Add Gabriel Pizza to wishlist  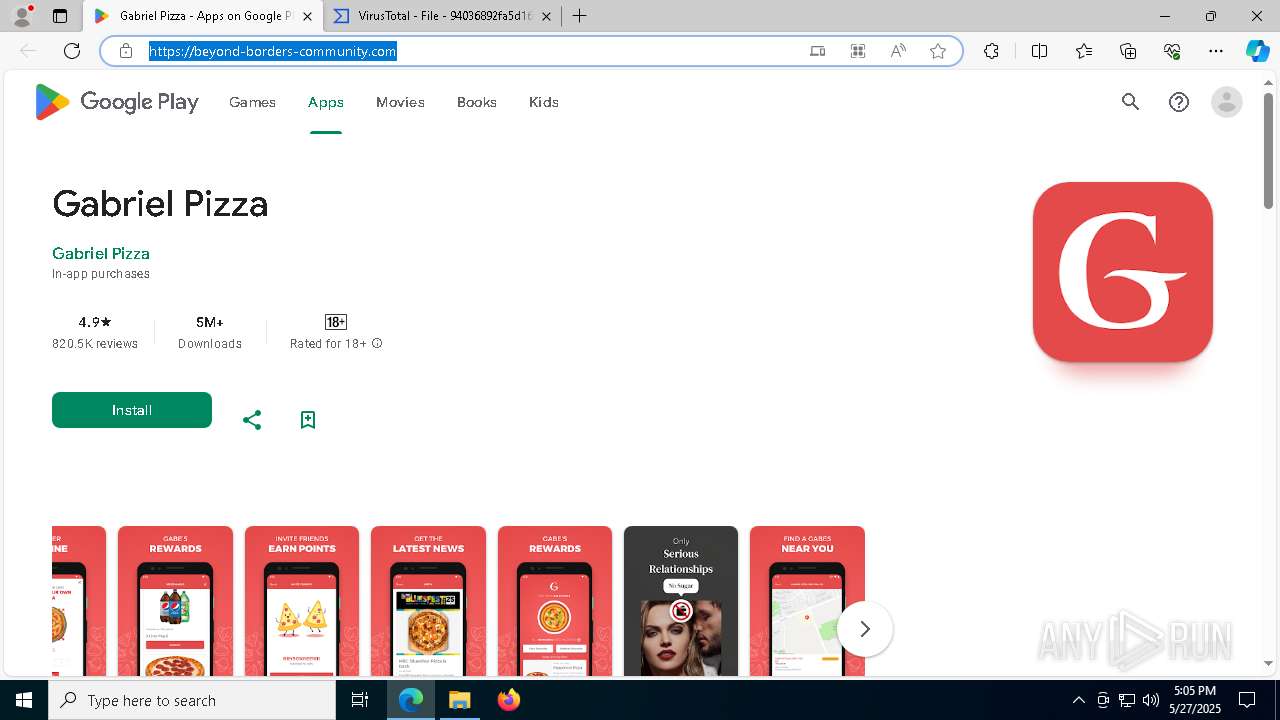[x=308, y=420]
